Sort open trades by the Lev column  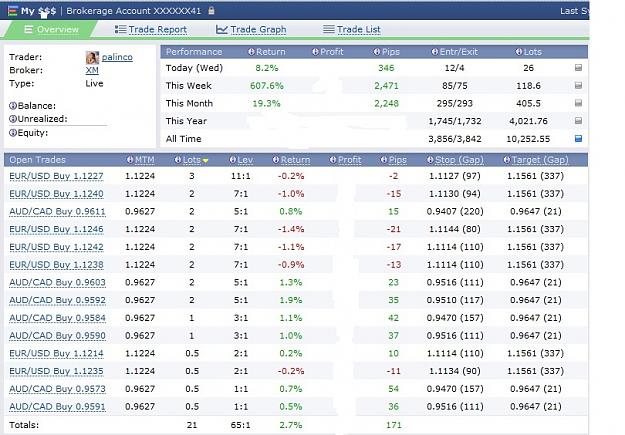coord(245,160)
